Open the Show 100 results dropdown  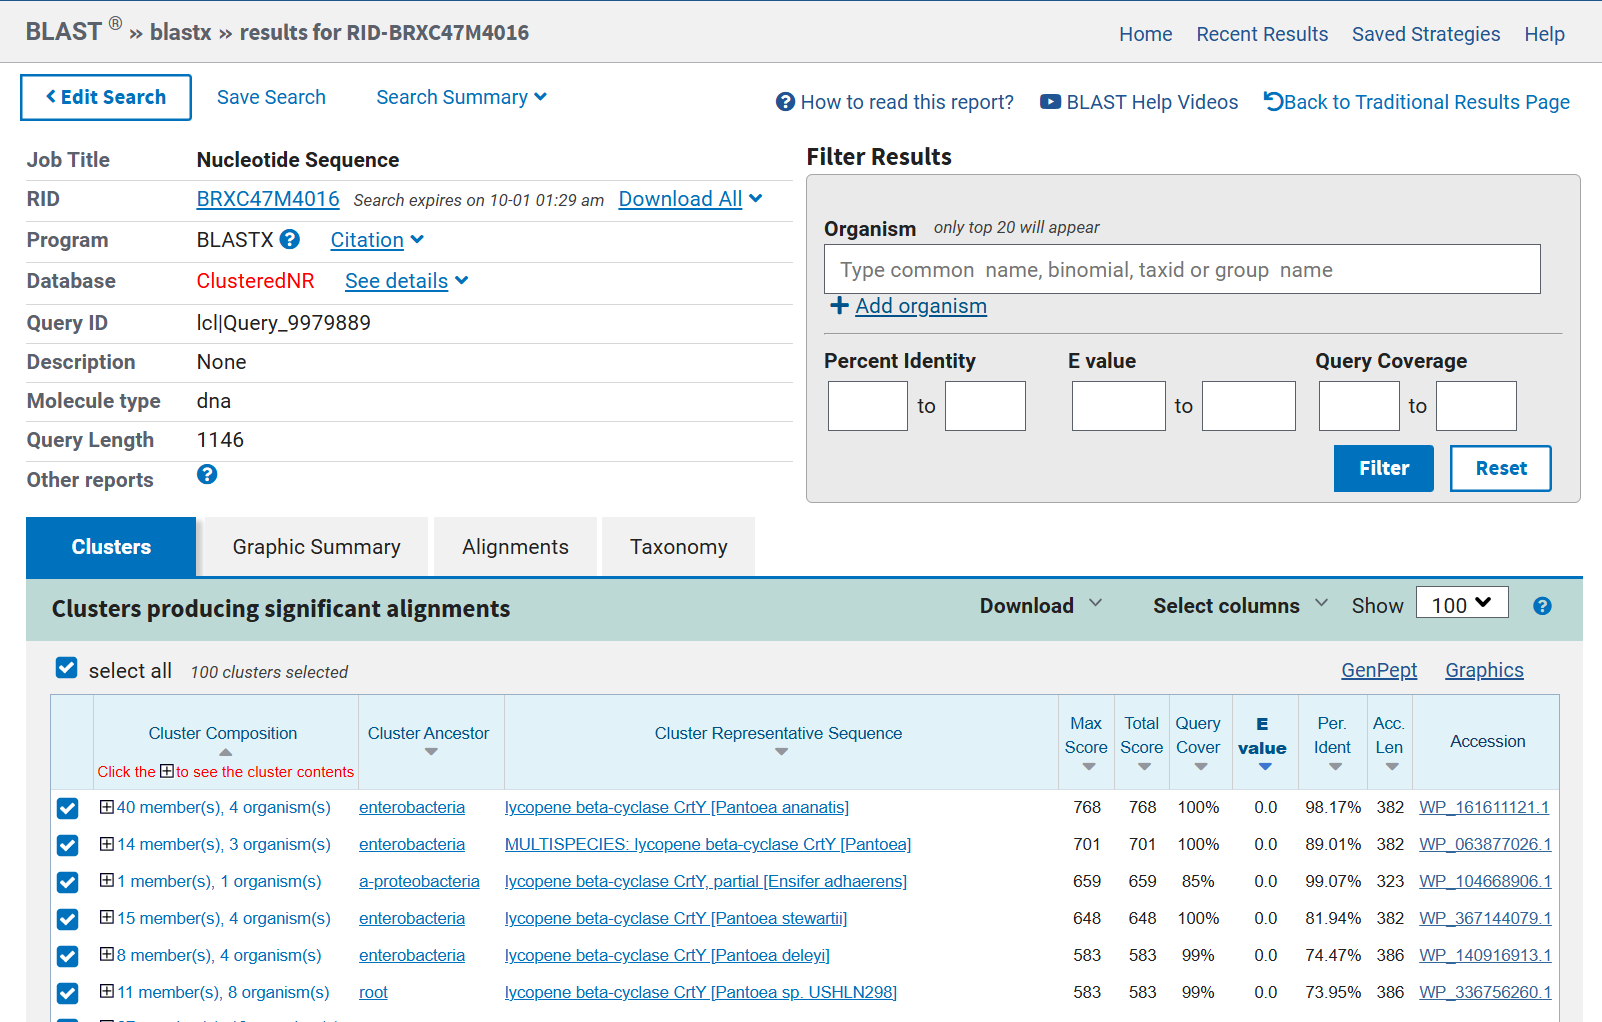(1462, 604)
